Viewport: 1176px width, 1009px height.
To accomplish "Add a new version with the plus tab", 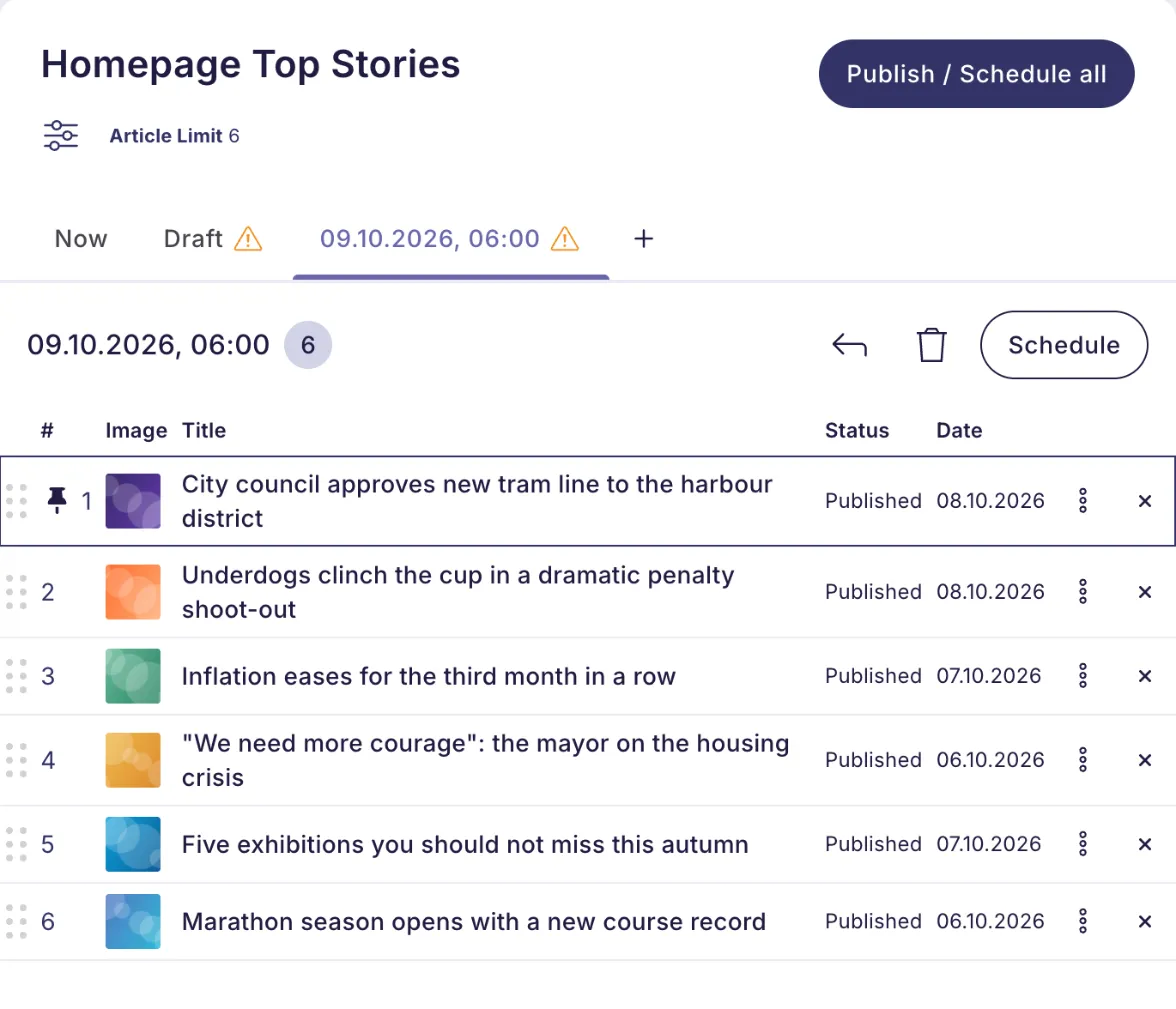I will coord(644,239).
